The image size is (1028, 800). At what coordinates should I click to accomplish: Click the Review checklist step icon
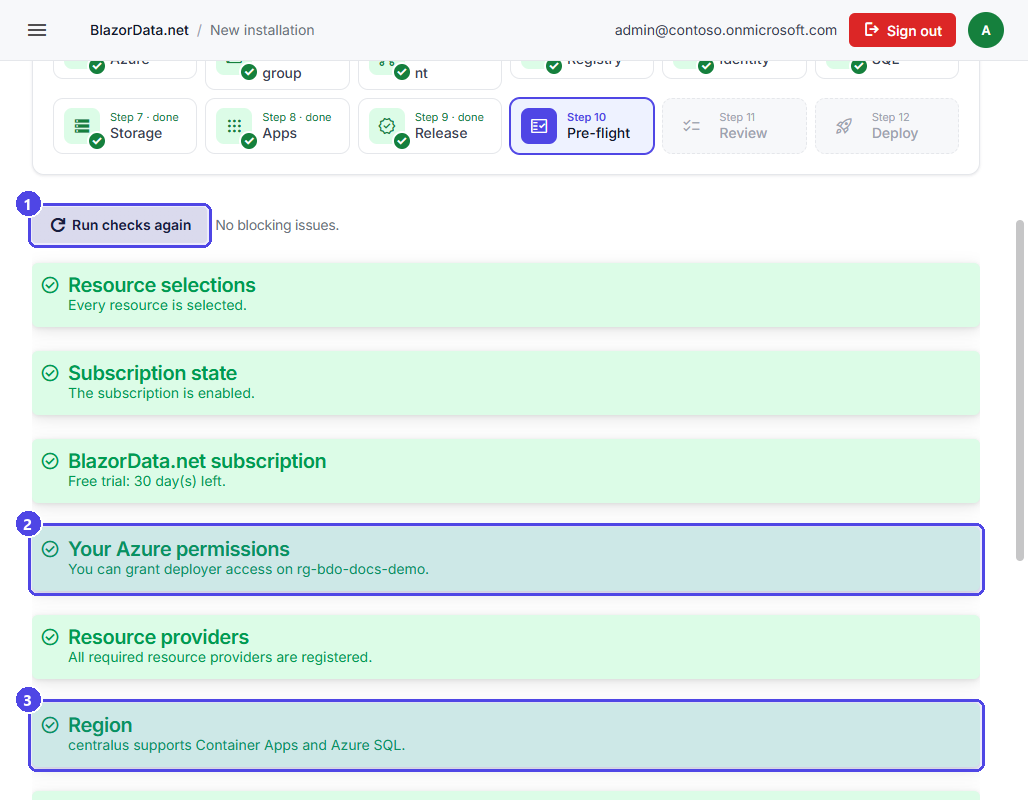(x=692, y=126)
